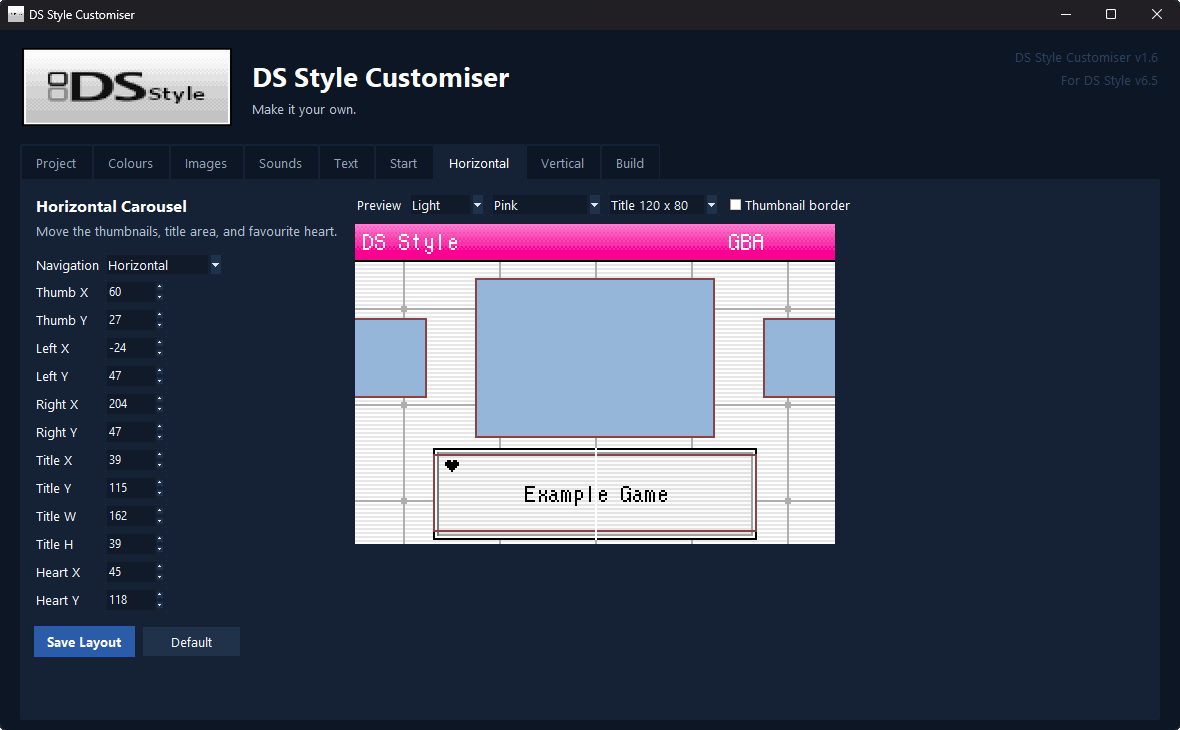This screenshot has height=730, width=1180.
Task: Open the Light preview theme dropdown
Action: (x=446, y=205)
